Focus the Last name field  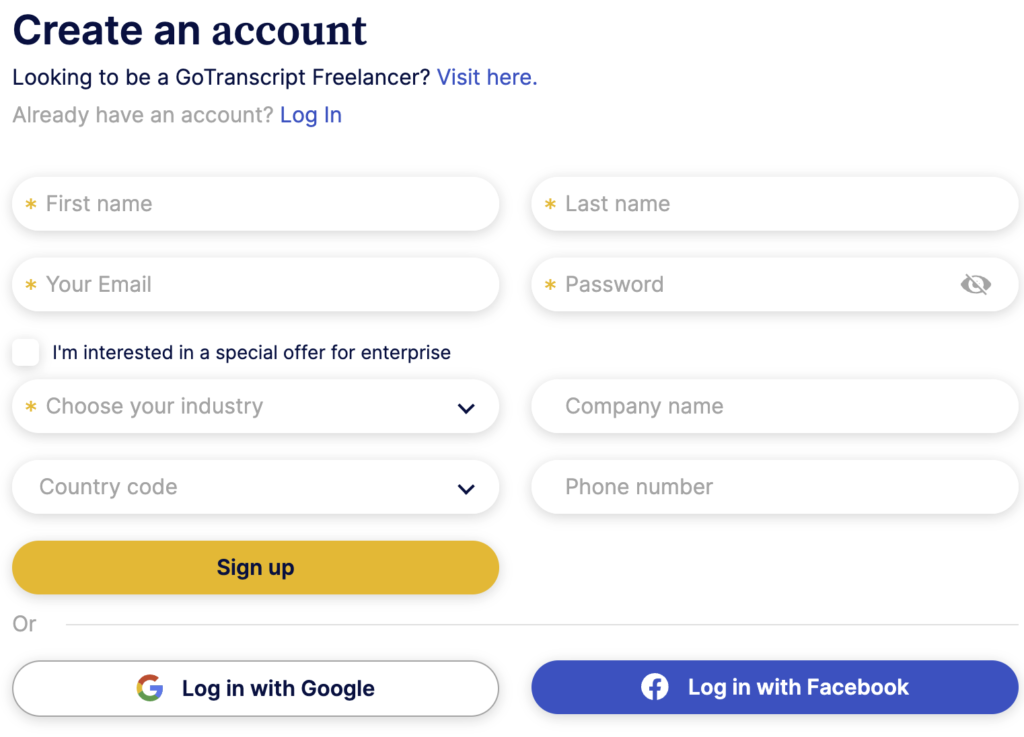click(x=775, y=204)
